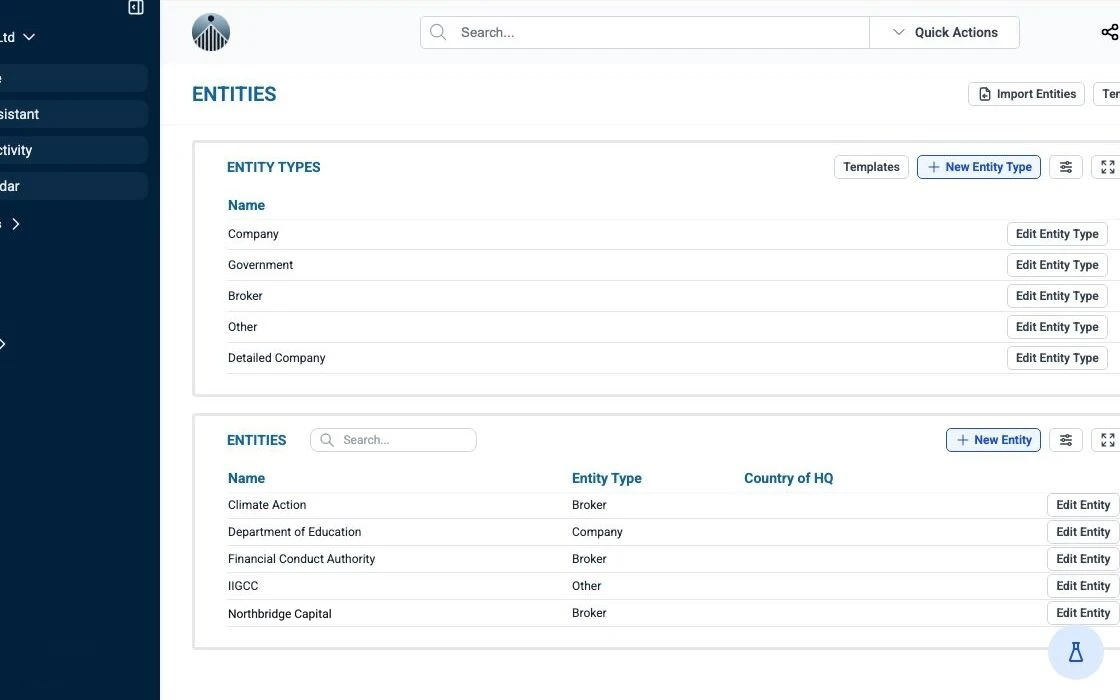
Task: Open Templates in Entity Types panel
Action: (871, 167)
